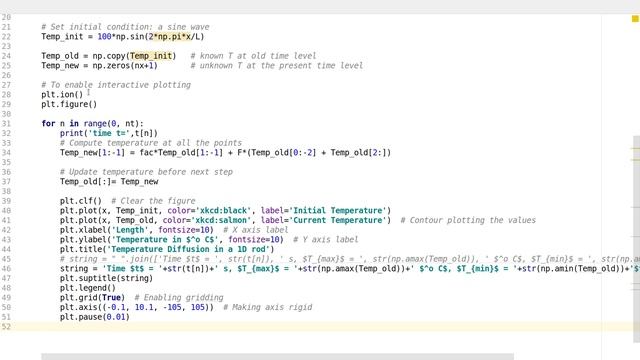Click the 'plt.legend()' line
This screenshot has height=360, width=640.
[x=88, y=288]
